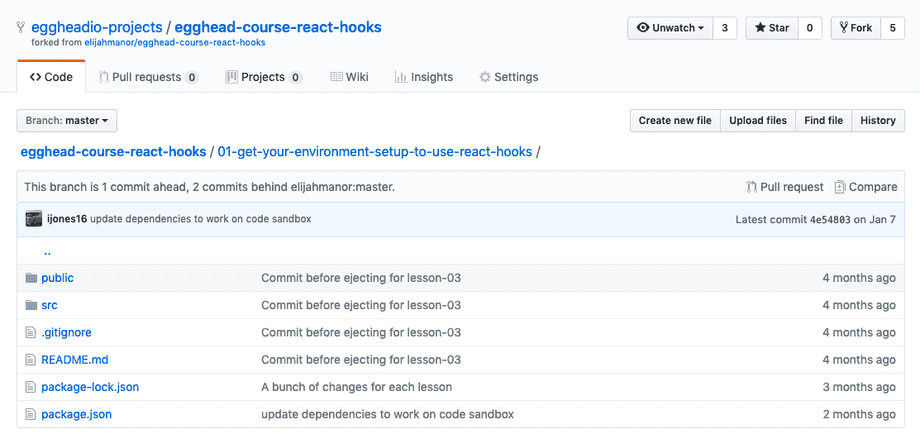Screen dimensions: 920x434
Task: Open the package-lock.json file
Action: pyautogui.click(x=90, y=387)
